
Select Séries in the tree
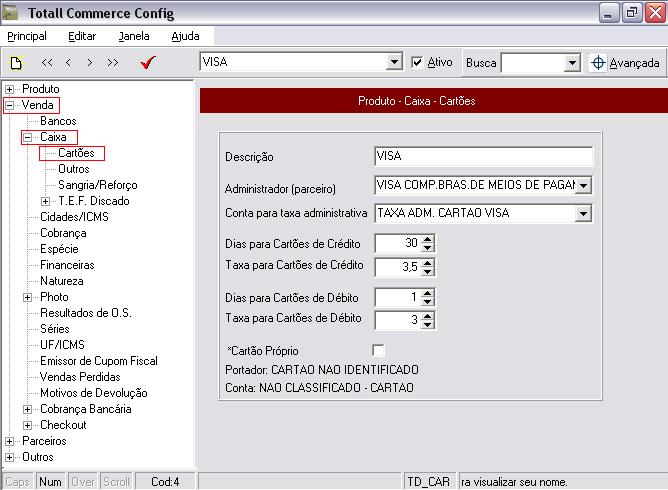tap(55, 329)
